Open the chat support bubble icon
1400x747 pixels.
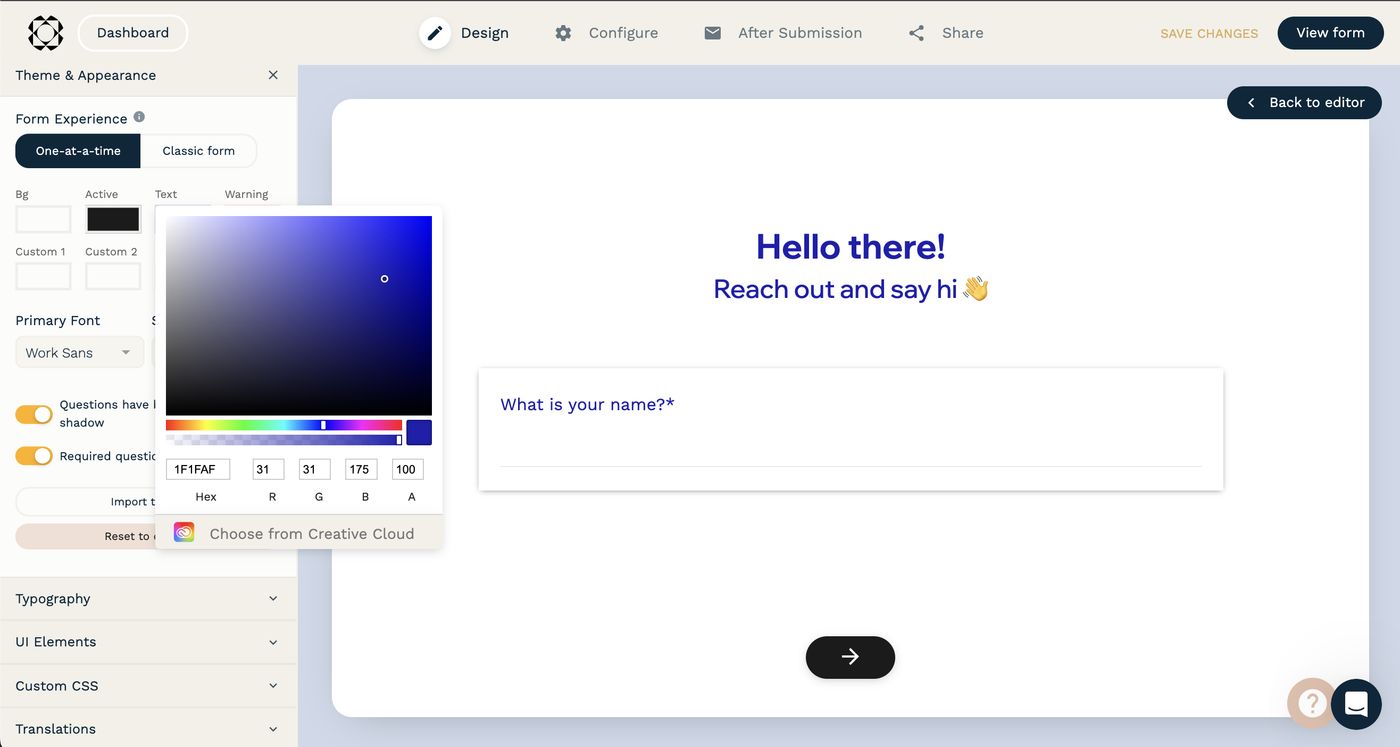pyautogui.click(x=1356, y=703)
